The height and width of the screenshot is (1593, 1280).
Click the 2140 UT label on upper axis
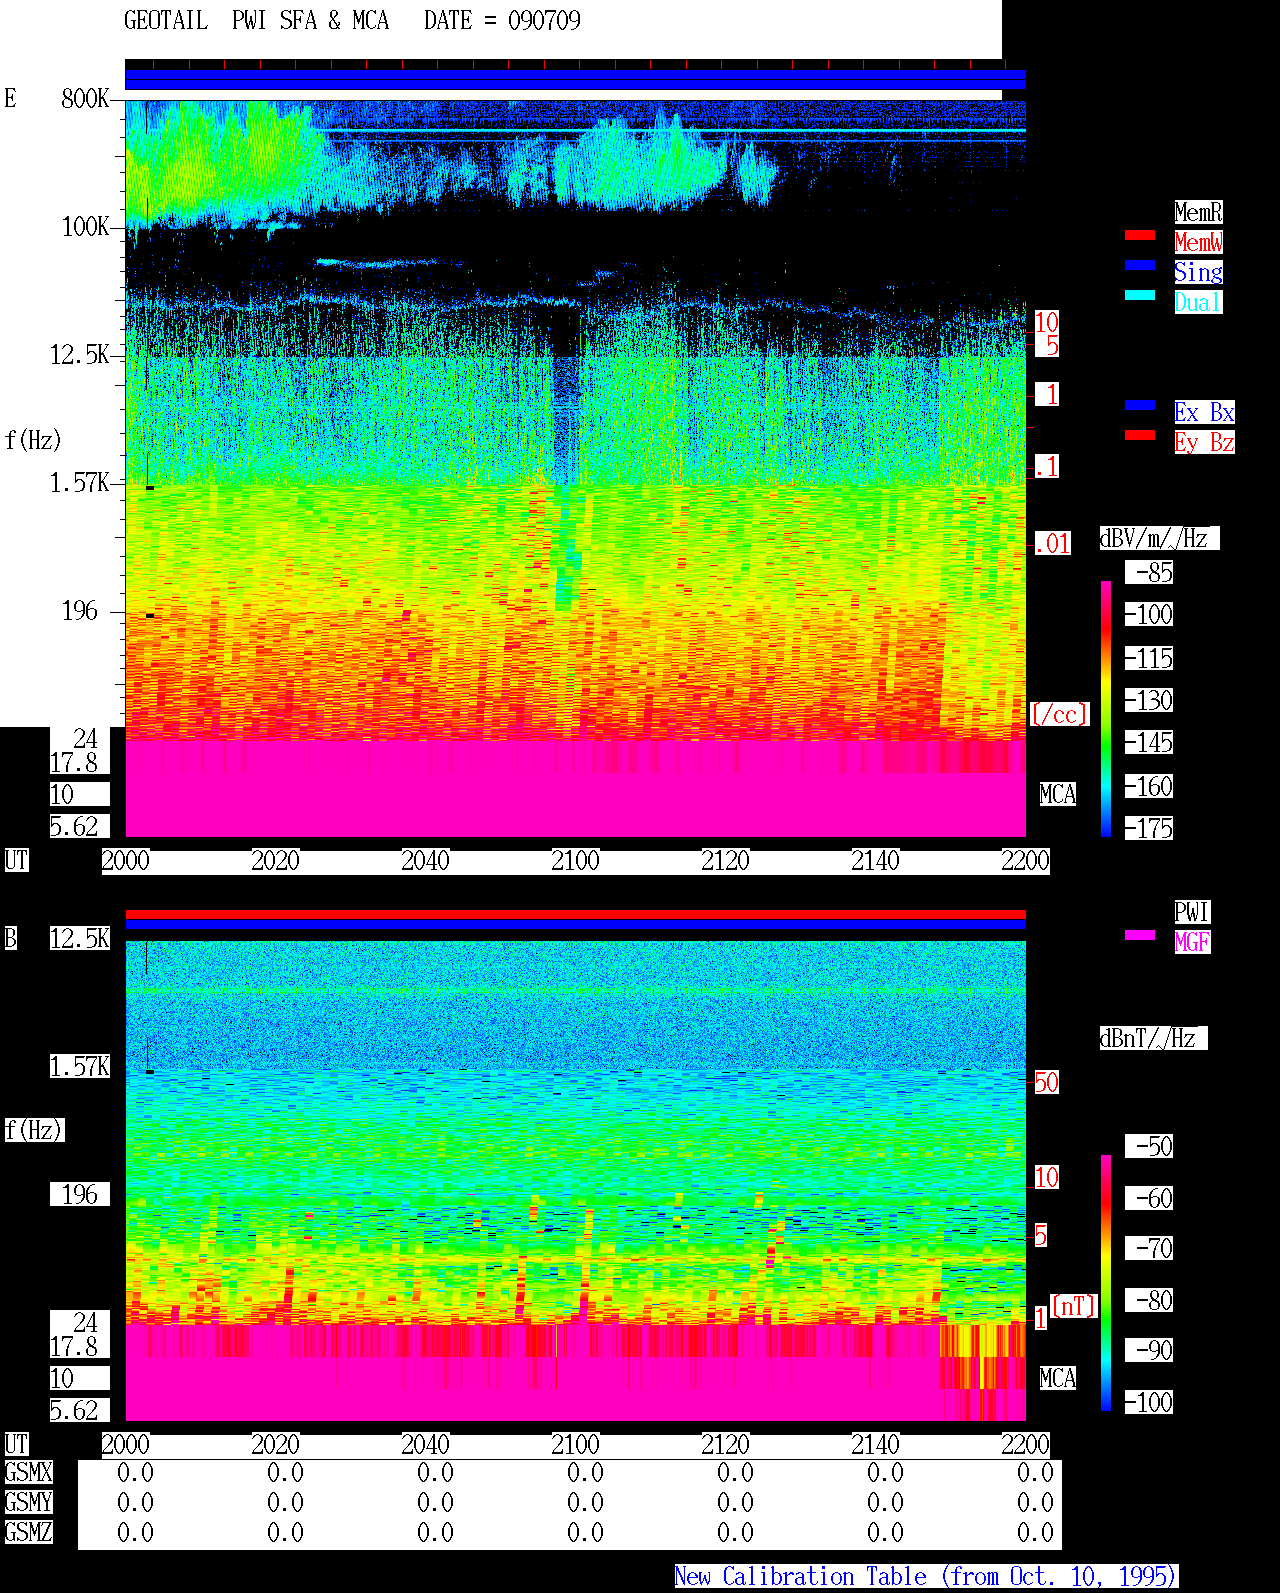pyautogui.click(x=875, y=861)
